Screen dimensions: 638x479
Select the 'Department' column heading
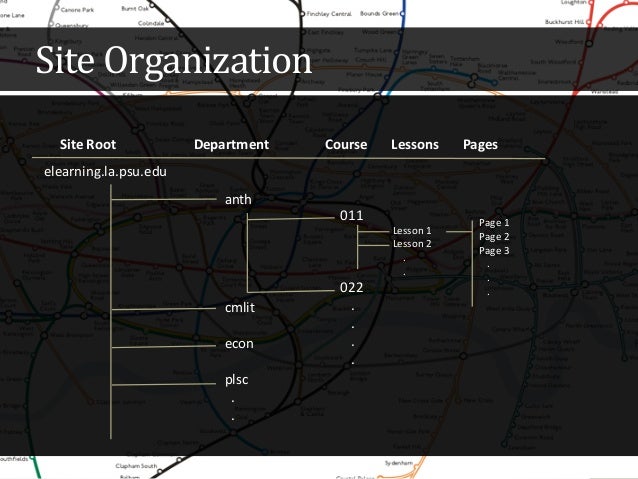[x=232, y=144]
